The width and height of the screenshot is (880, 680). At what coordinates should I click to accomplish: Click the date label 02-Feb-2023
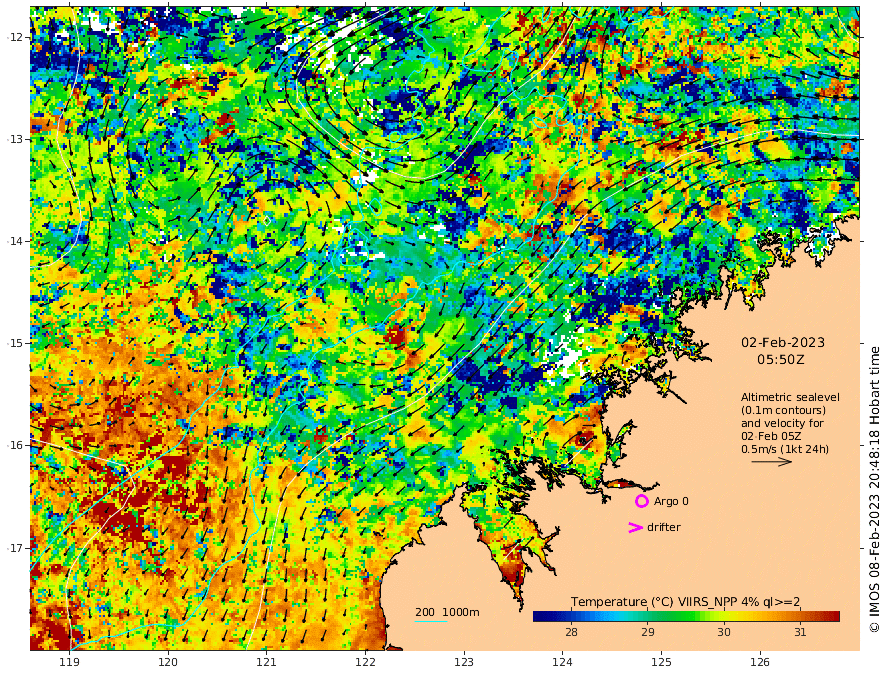783,342
